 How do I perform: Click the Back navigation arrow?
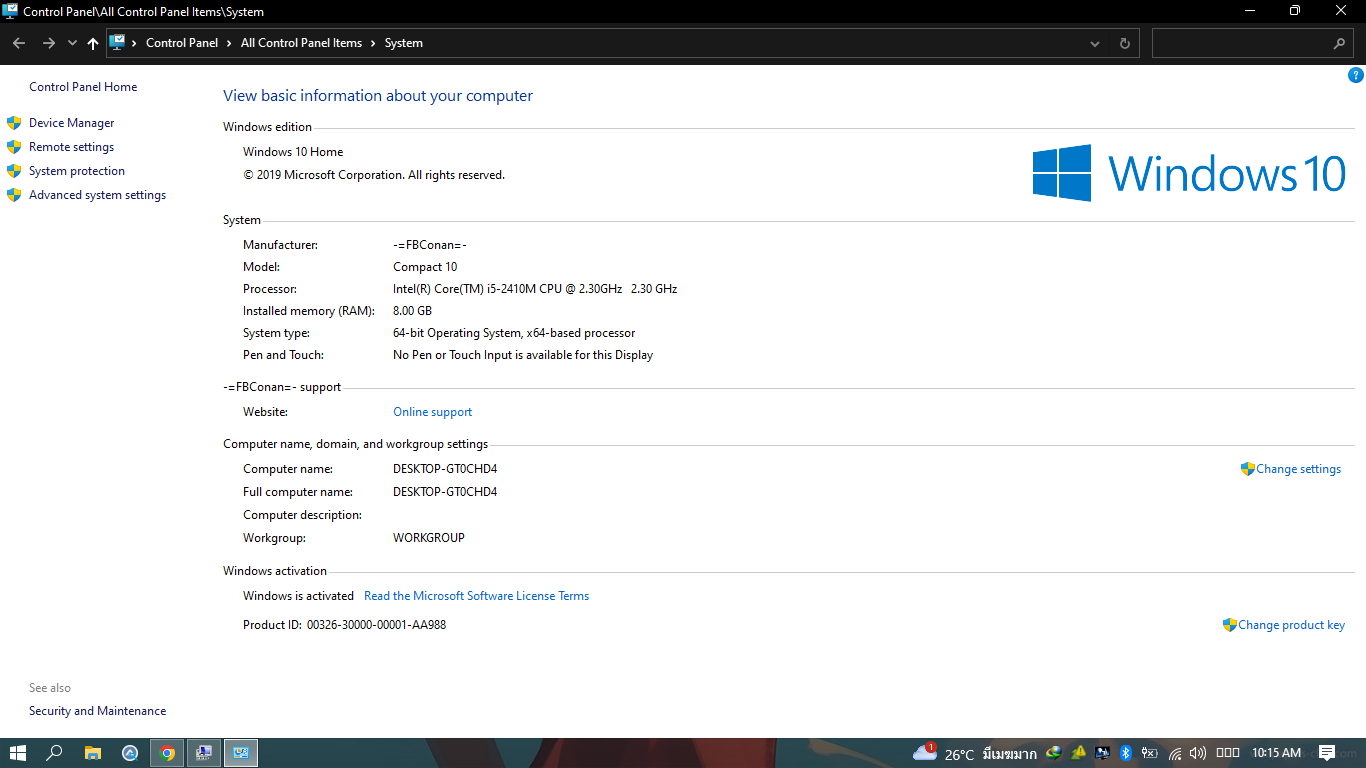(x=19, y=43)
